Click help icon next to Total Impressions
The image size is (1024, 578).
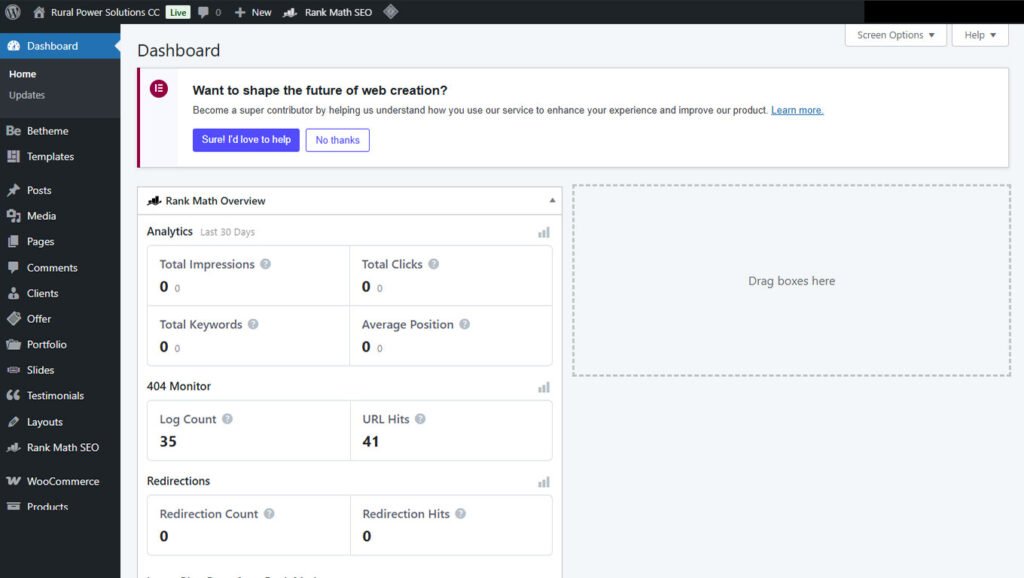point(265,264)
